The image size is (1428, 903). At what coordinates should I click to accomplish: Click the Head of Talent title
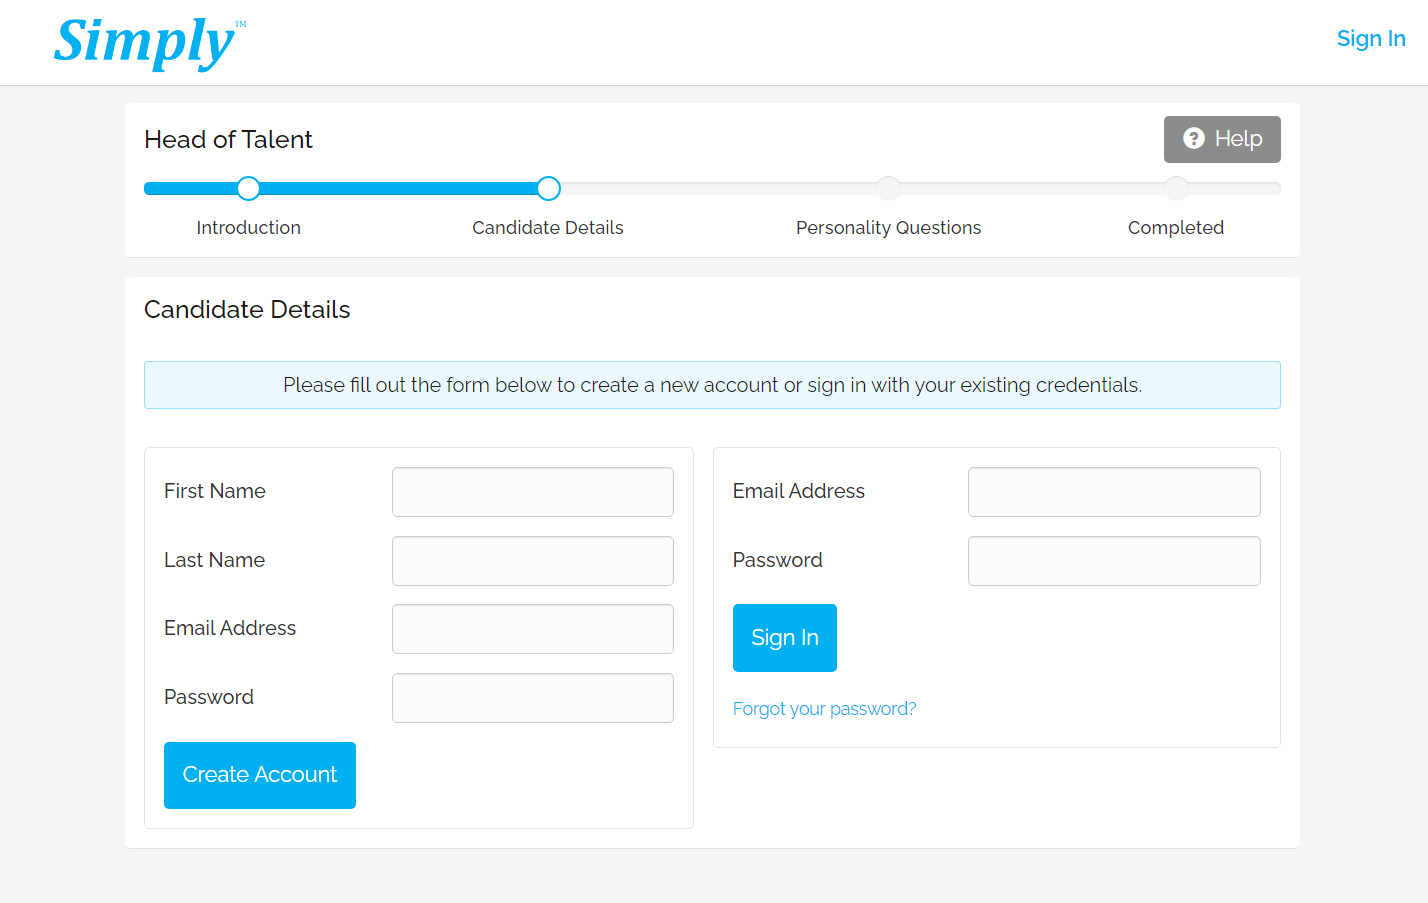[x=228, y=139]
